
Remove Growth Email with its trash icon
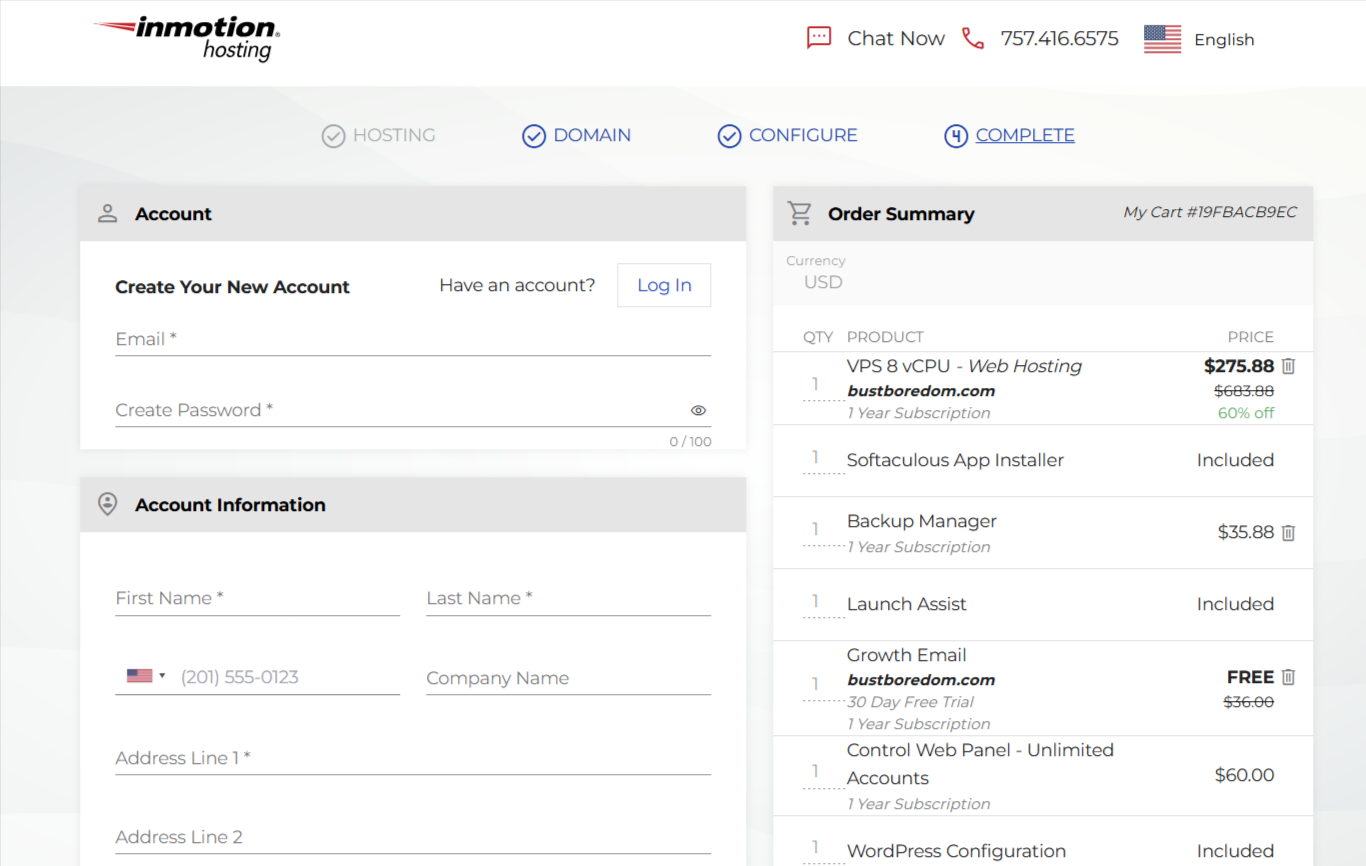coord(1288,677)
